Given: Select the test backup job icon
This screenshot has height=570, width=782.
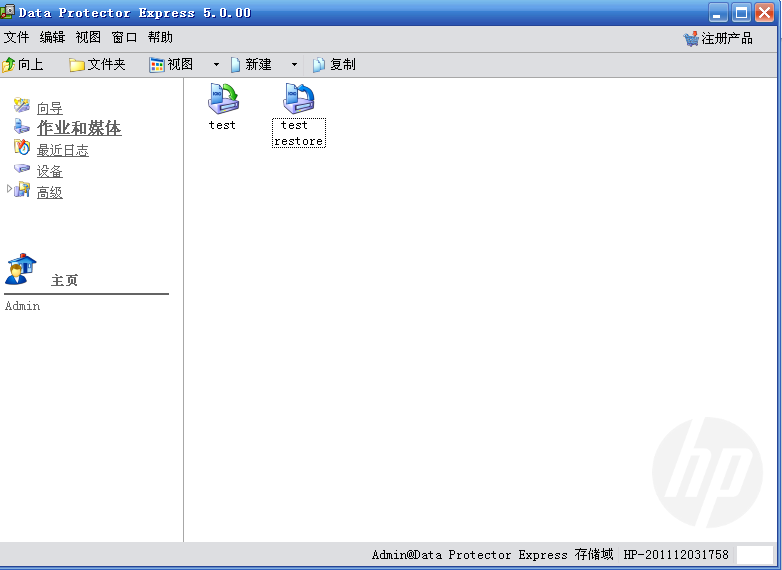Looking at the screenshot, I should [223, 98].
